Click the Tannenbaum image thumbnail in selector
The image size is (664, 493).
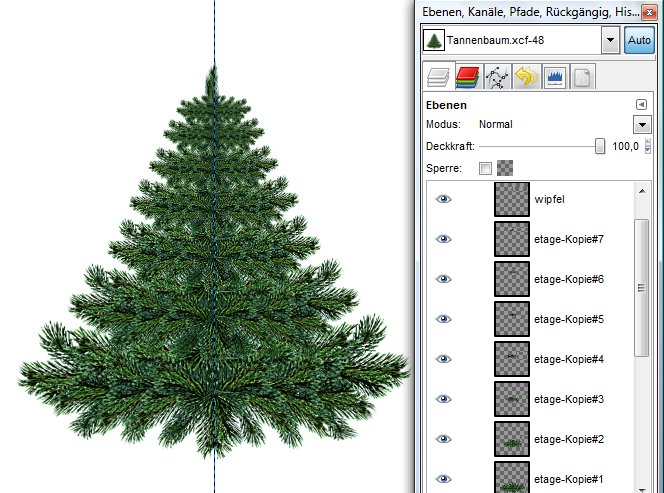pyautogui.click(x=434, y=40)
